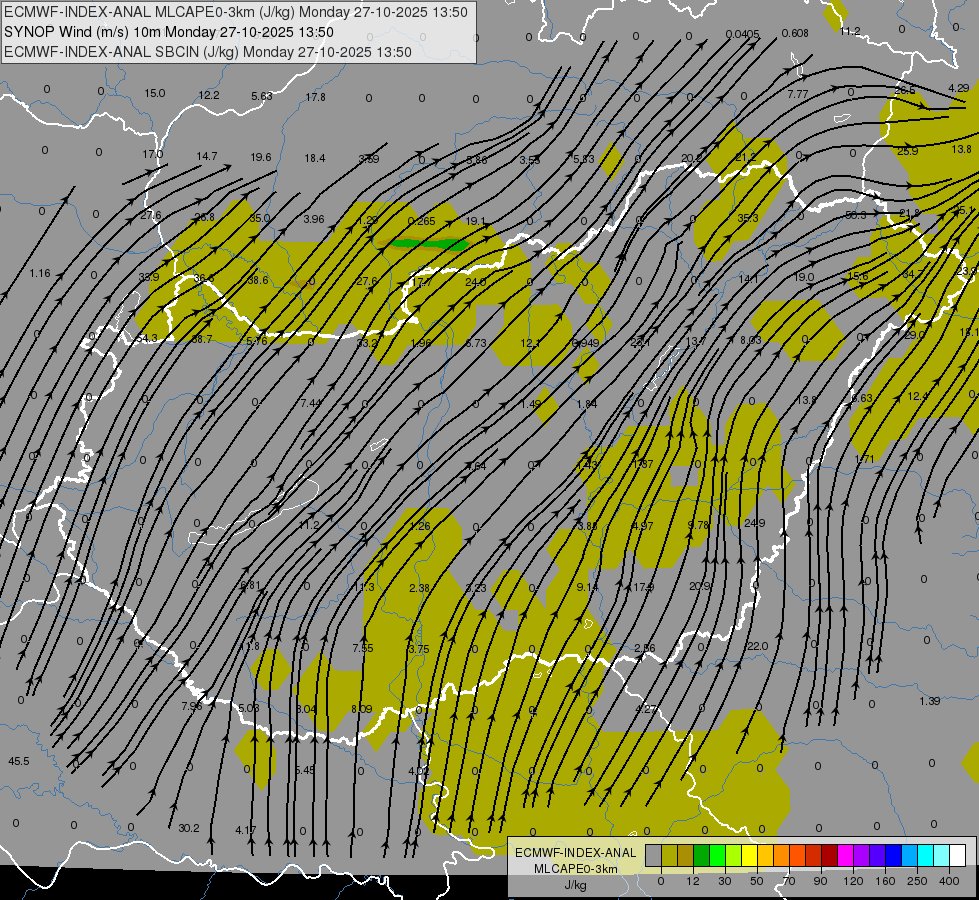Screen dimensions: 979x900
Task: Click the map value '12.4'
Action: pos(918,397)
